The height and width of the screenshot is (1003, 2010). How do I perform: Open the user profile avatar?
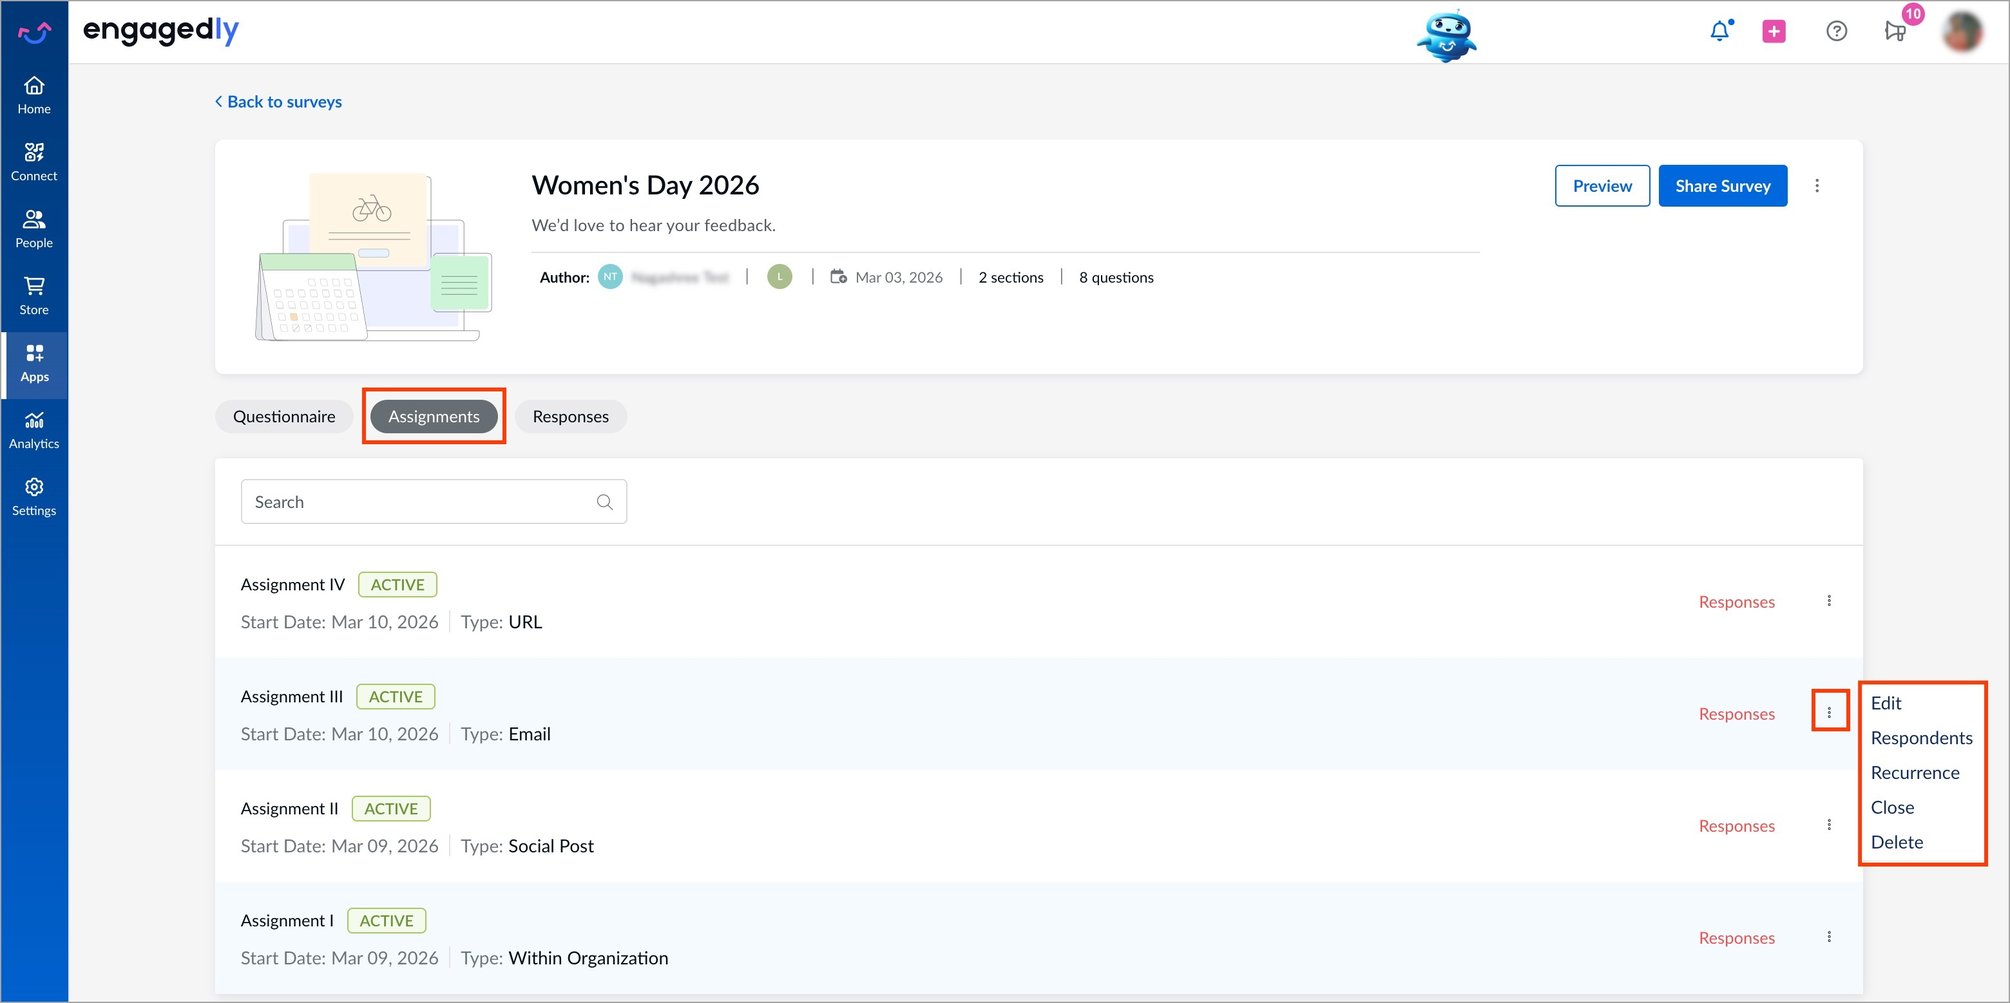point(1962,32)
